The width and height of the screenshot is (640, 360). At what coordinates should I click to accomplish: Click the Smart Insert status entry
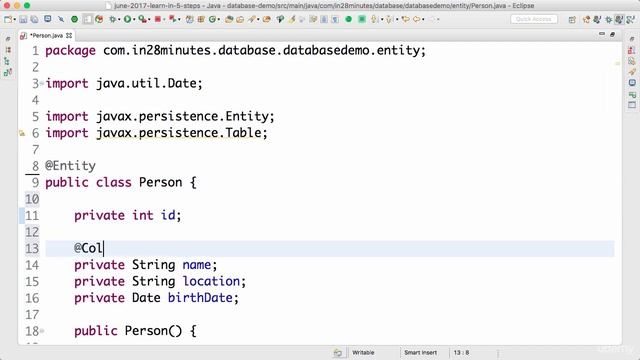(x=420, y=352)
